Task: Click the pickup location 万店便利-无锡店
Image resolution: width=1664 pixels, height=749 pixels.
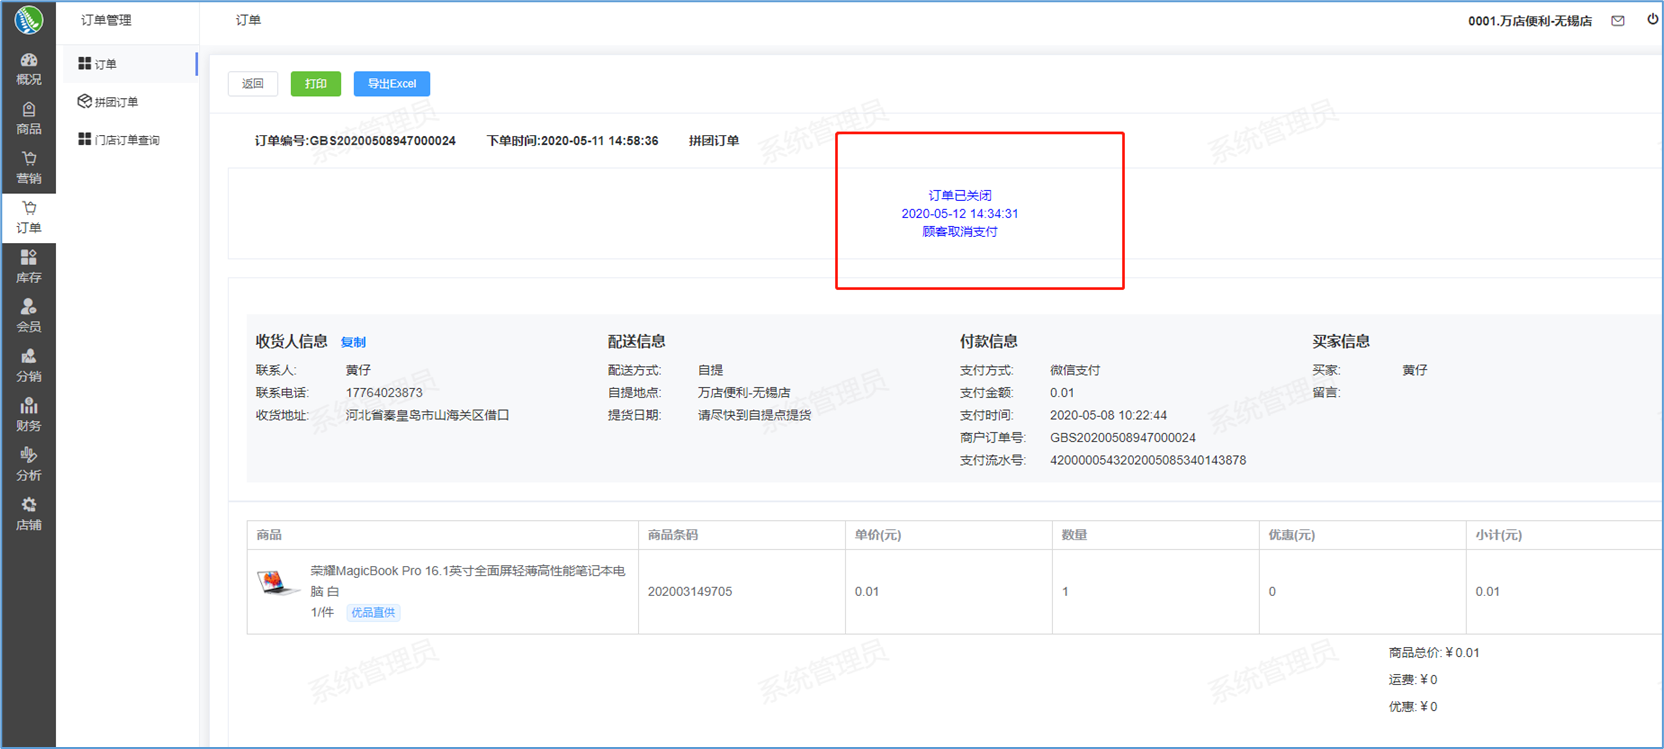Action: click(x=744, y=393)
